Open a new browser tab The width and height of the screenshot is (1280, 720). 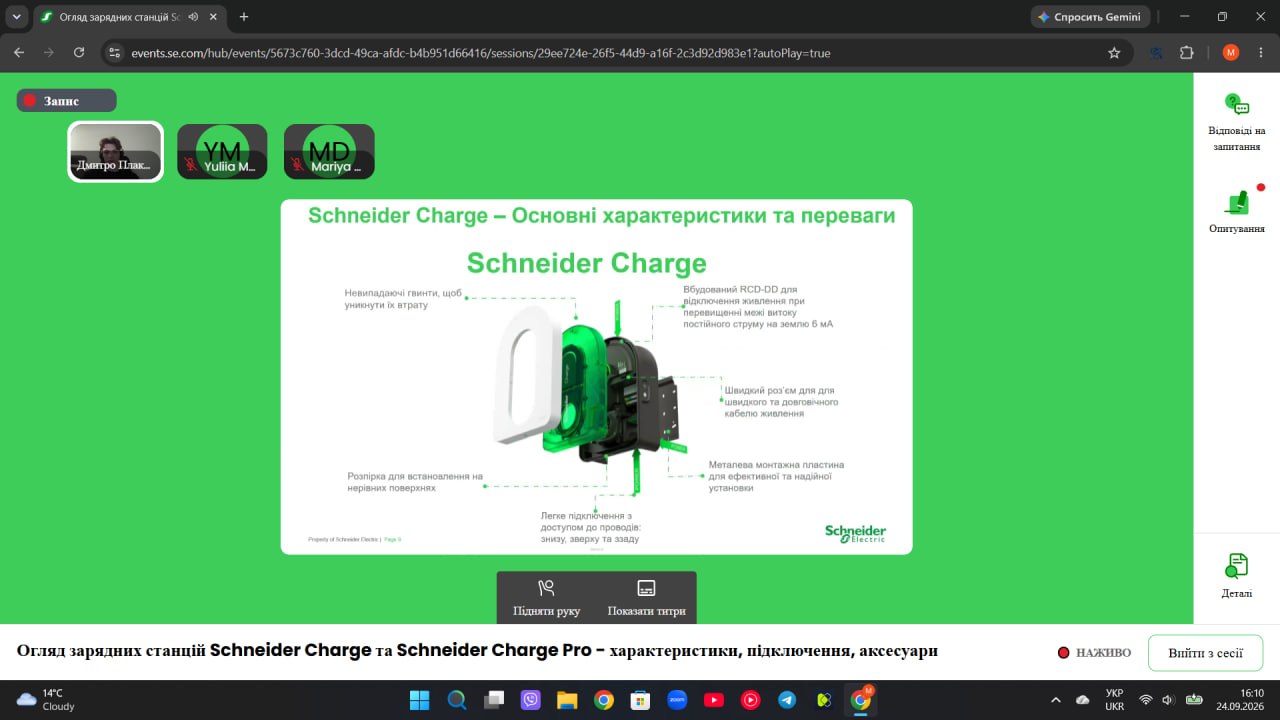(244, 17)
